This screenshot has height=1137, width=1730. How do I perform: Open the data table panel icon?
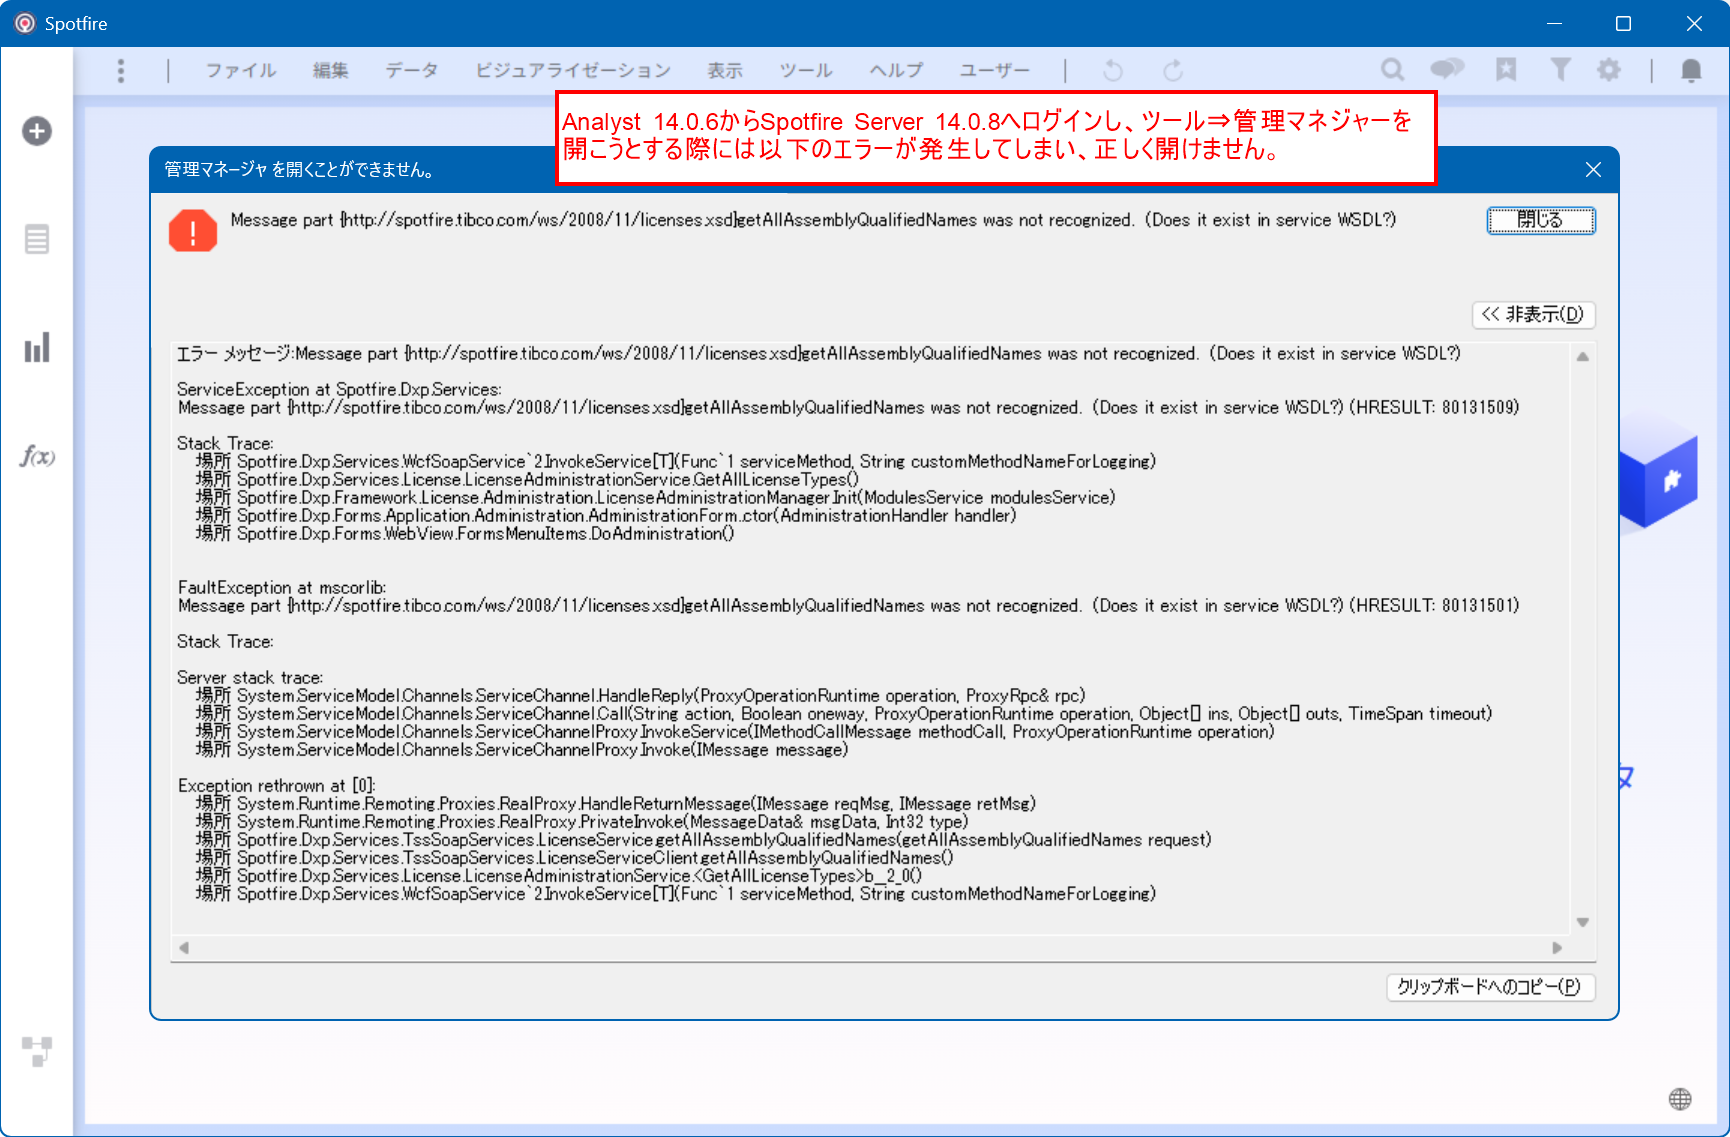(x=37, y=240)
